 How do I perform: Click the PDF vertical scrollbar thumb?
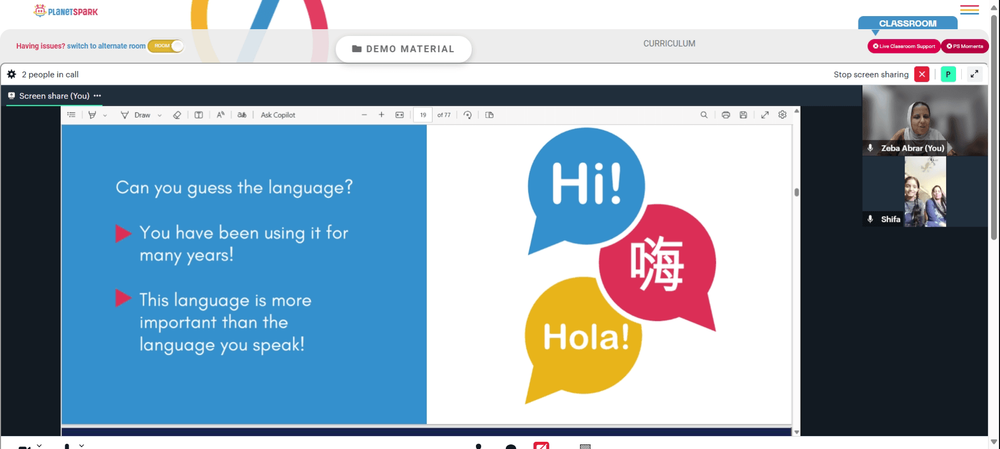click(x=796, y=192)
